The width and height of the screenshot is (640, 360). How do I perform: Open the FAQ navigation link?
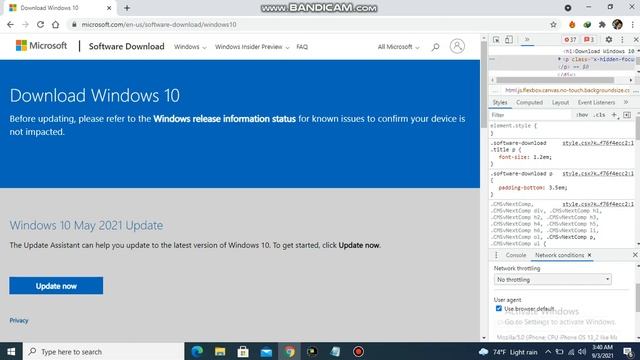coord(302,47)
